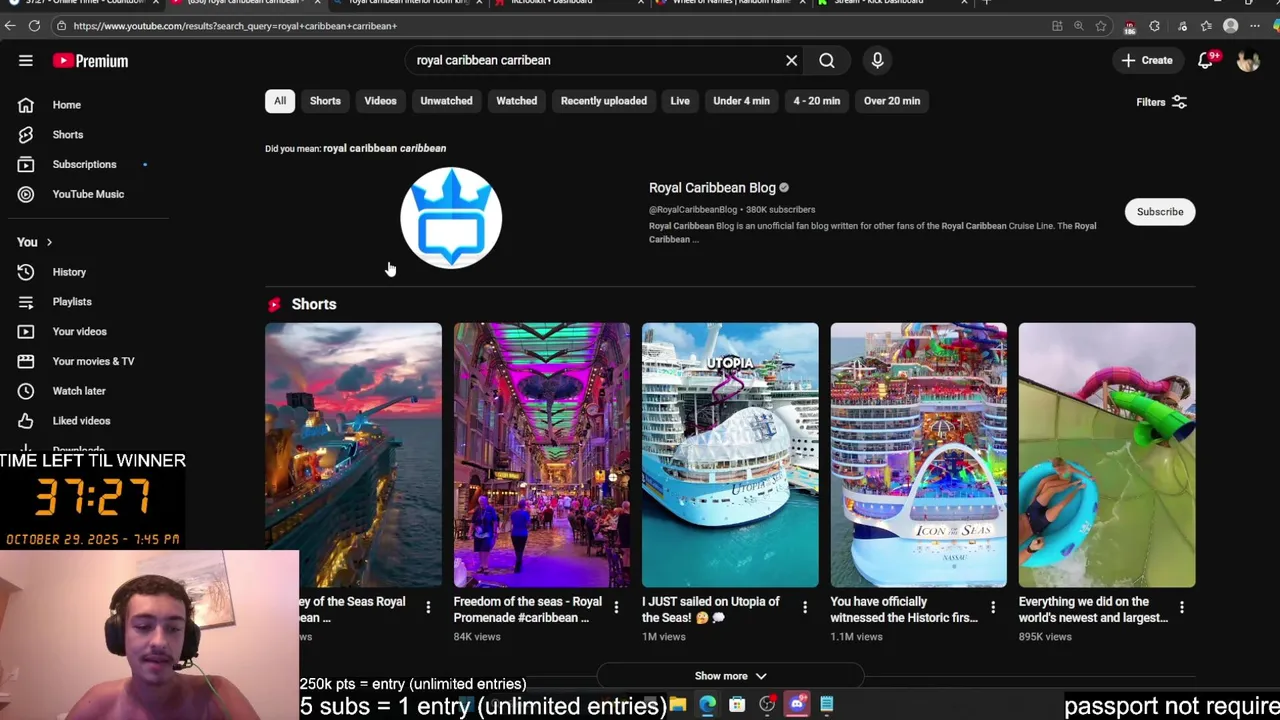This screenshot has height=720, width=1280.
Task: Open the Filters panel
Action: tap(1160, 102)
